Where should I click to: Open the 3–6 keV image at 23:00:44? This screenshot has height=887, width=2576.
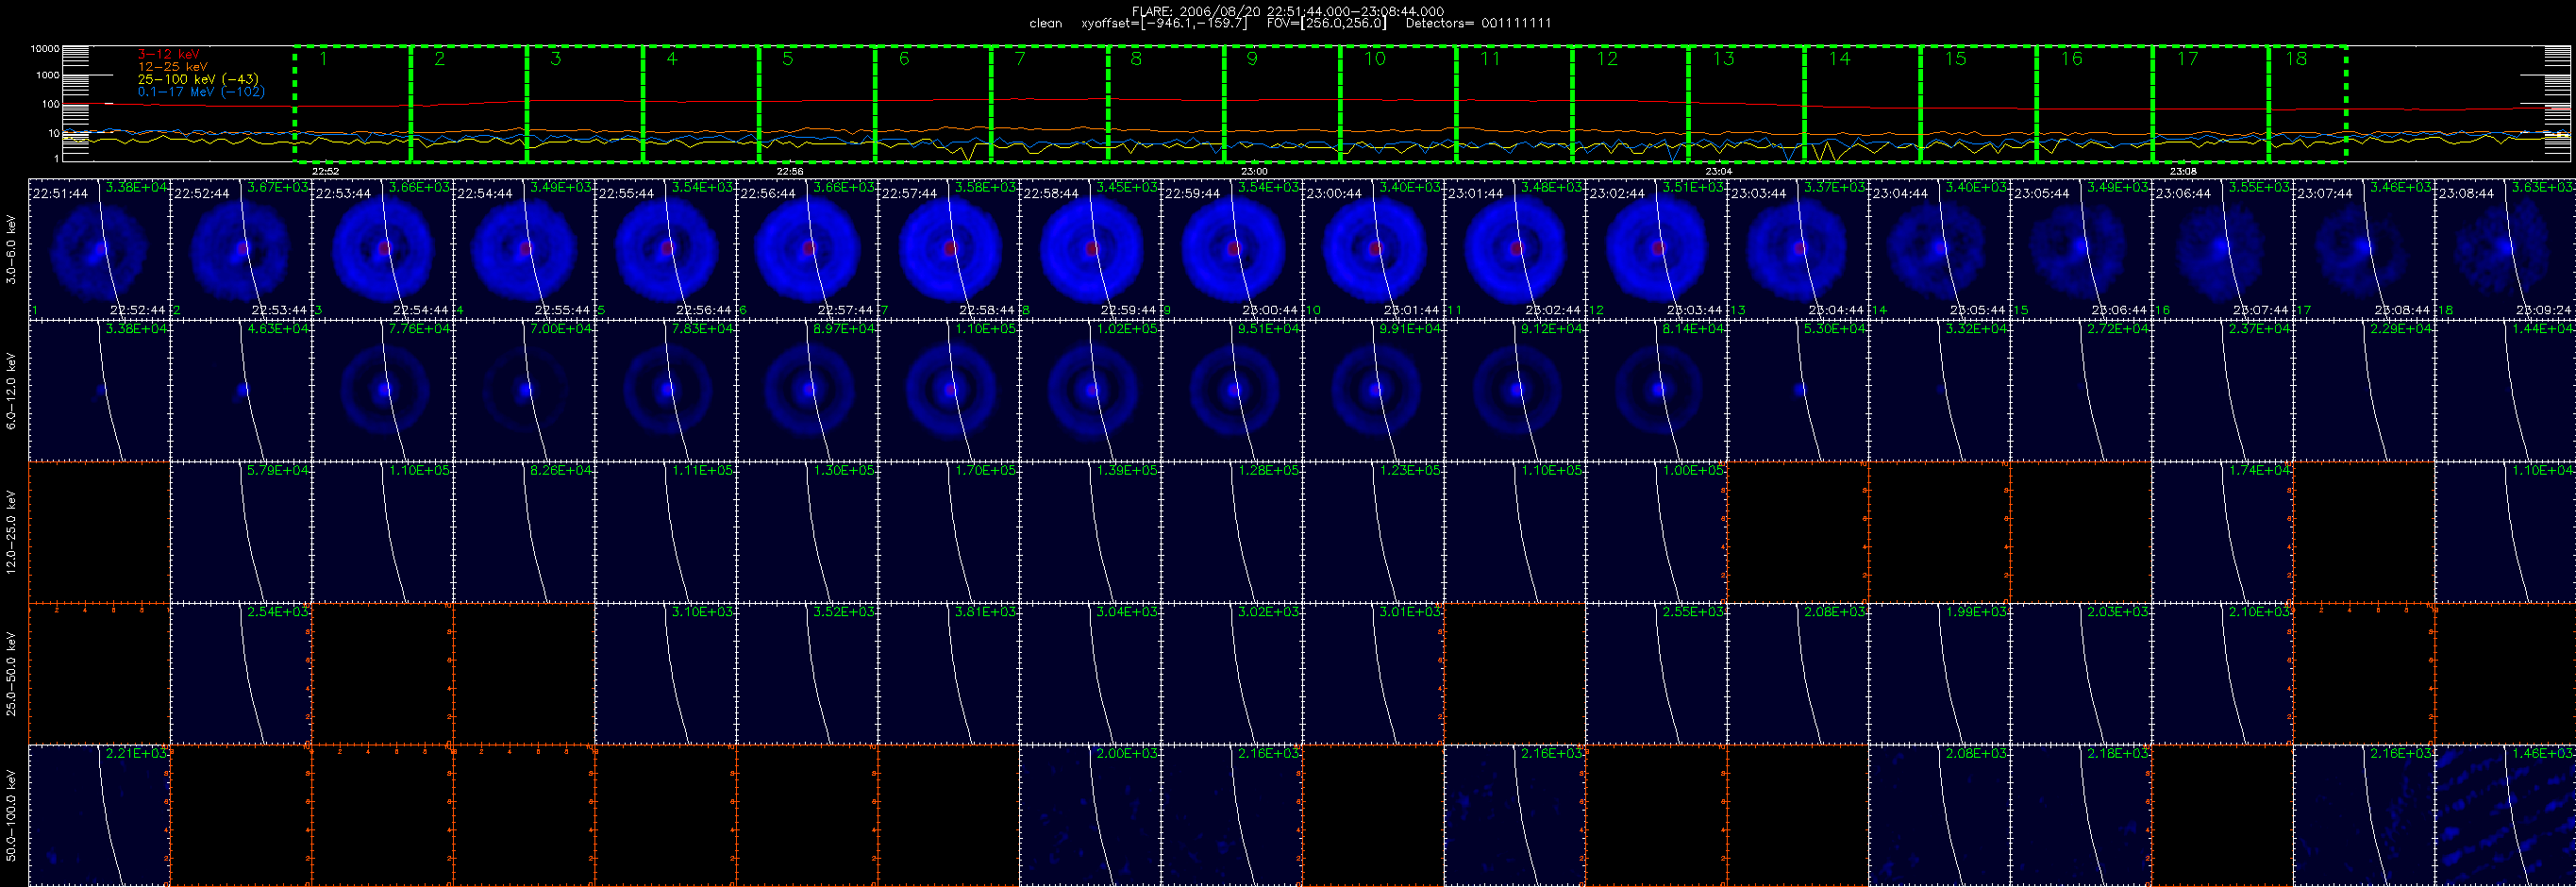click(x=1373, y=249)
